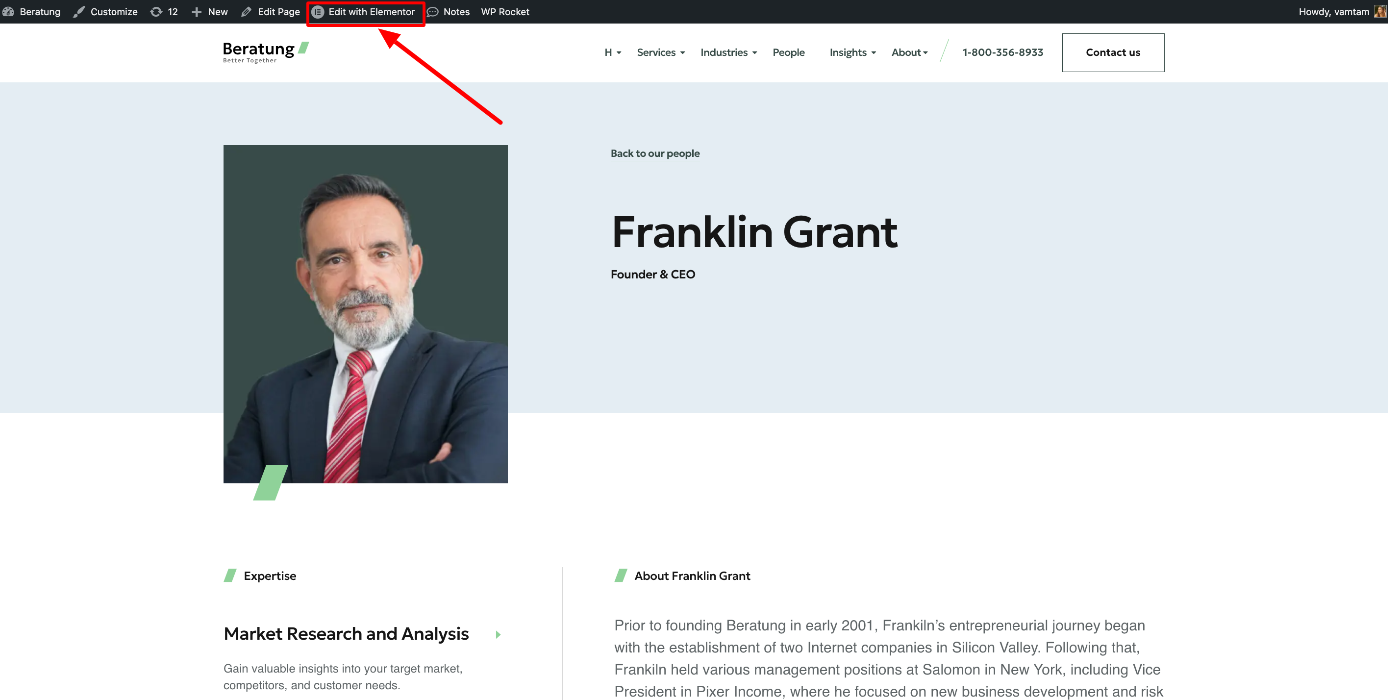The height and width of the screenshot is (700, 1388).
Task: Click the plus New content icon
Action: click(197, 12)
